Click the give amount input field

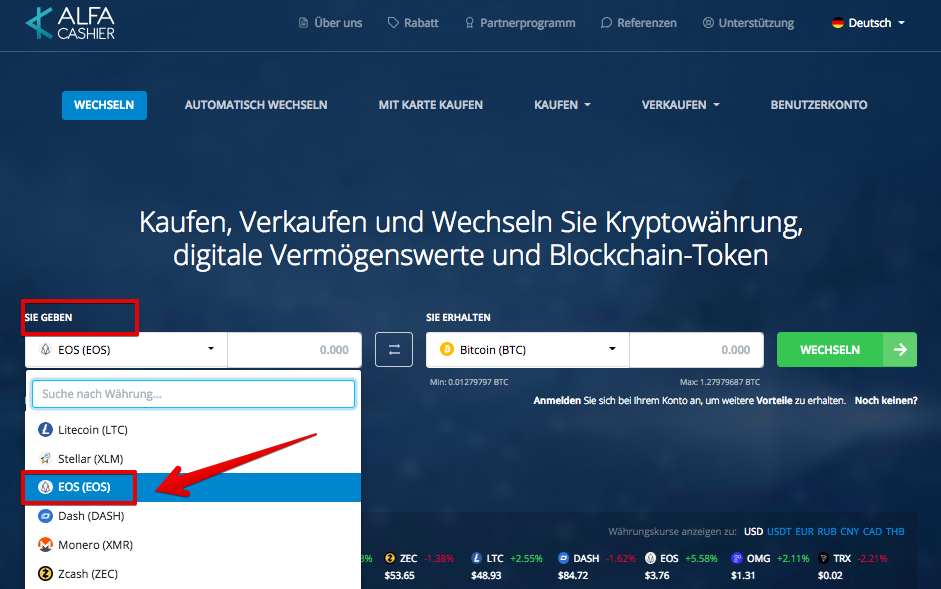click(x=295, y=349)
